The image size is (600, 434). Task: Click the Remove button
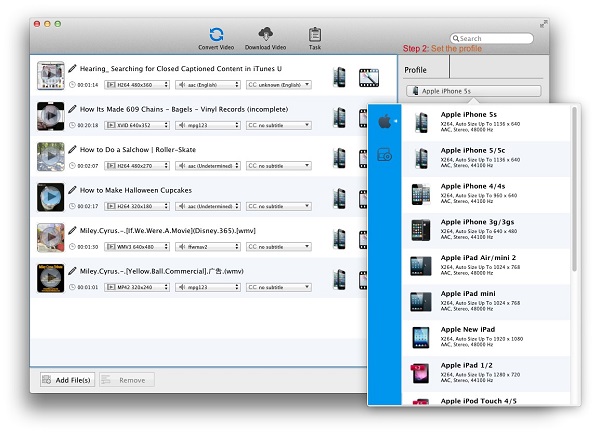pyautogui.click(x=127, y=380)
